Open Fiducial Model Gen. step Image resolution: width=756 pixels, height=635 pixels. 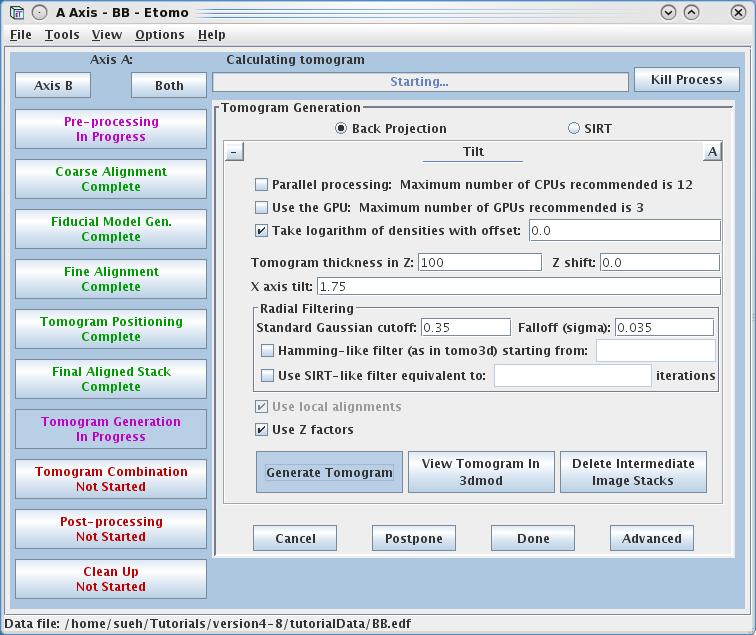point(111,229)
